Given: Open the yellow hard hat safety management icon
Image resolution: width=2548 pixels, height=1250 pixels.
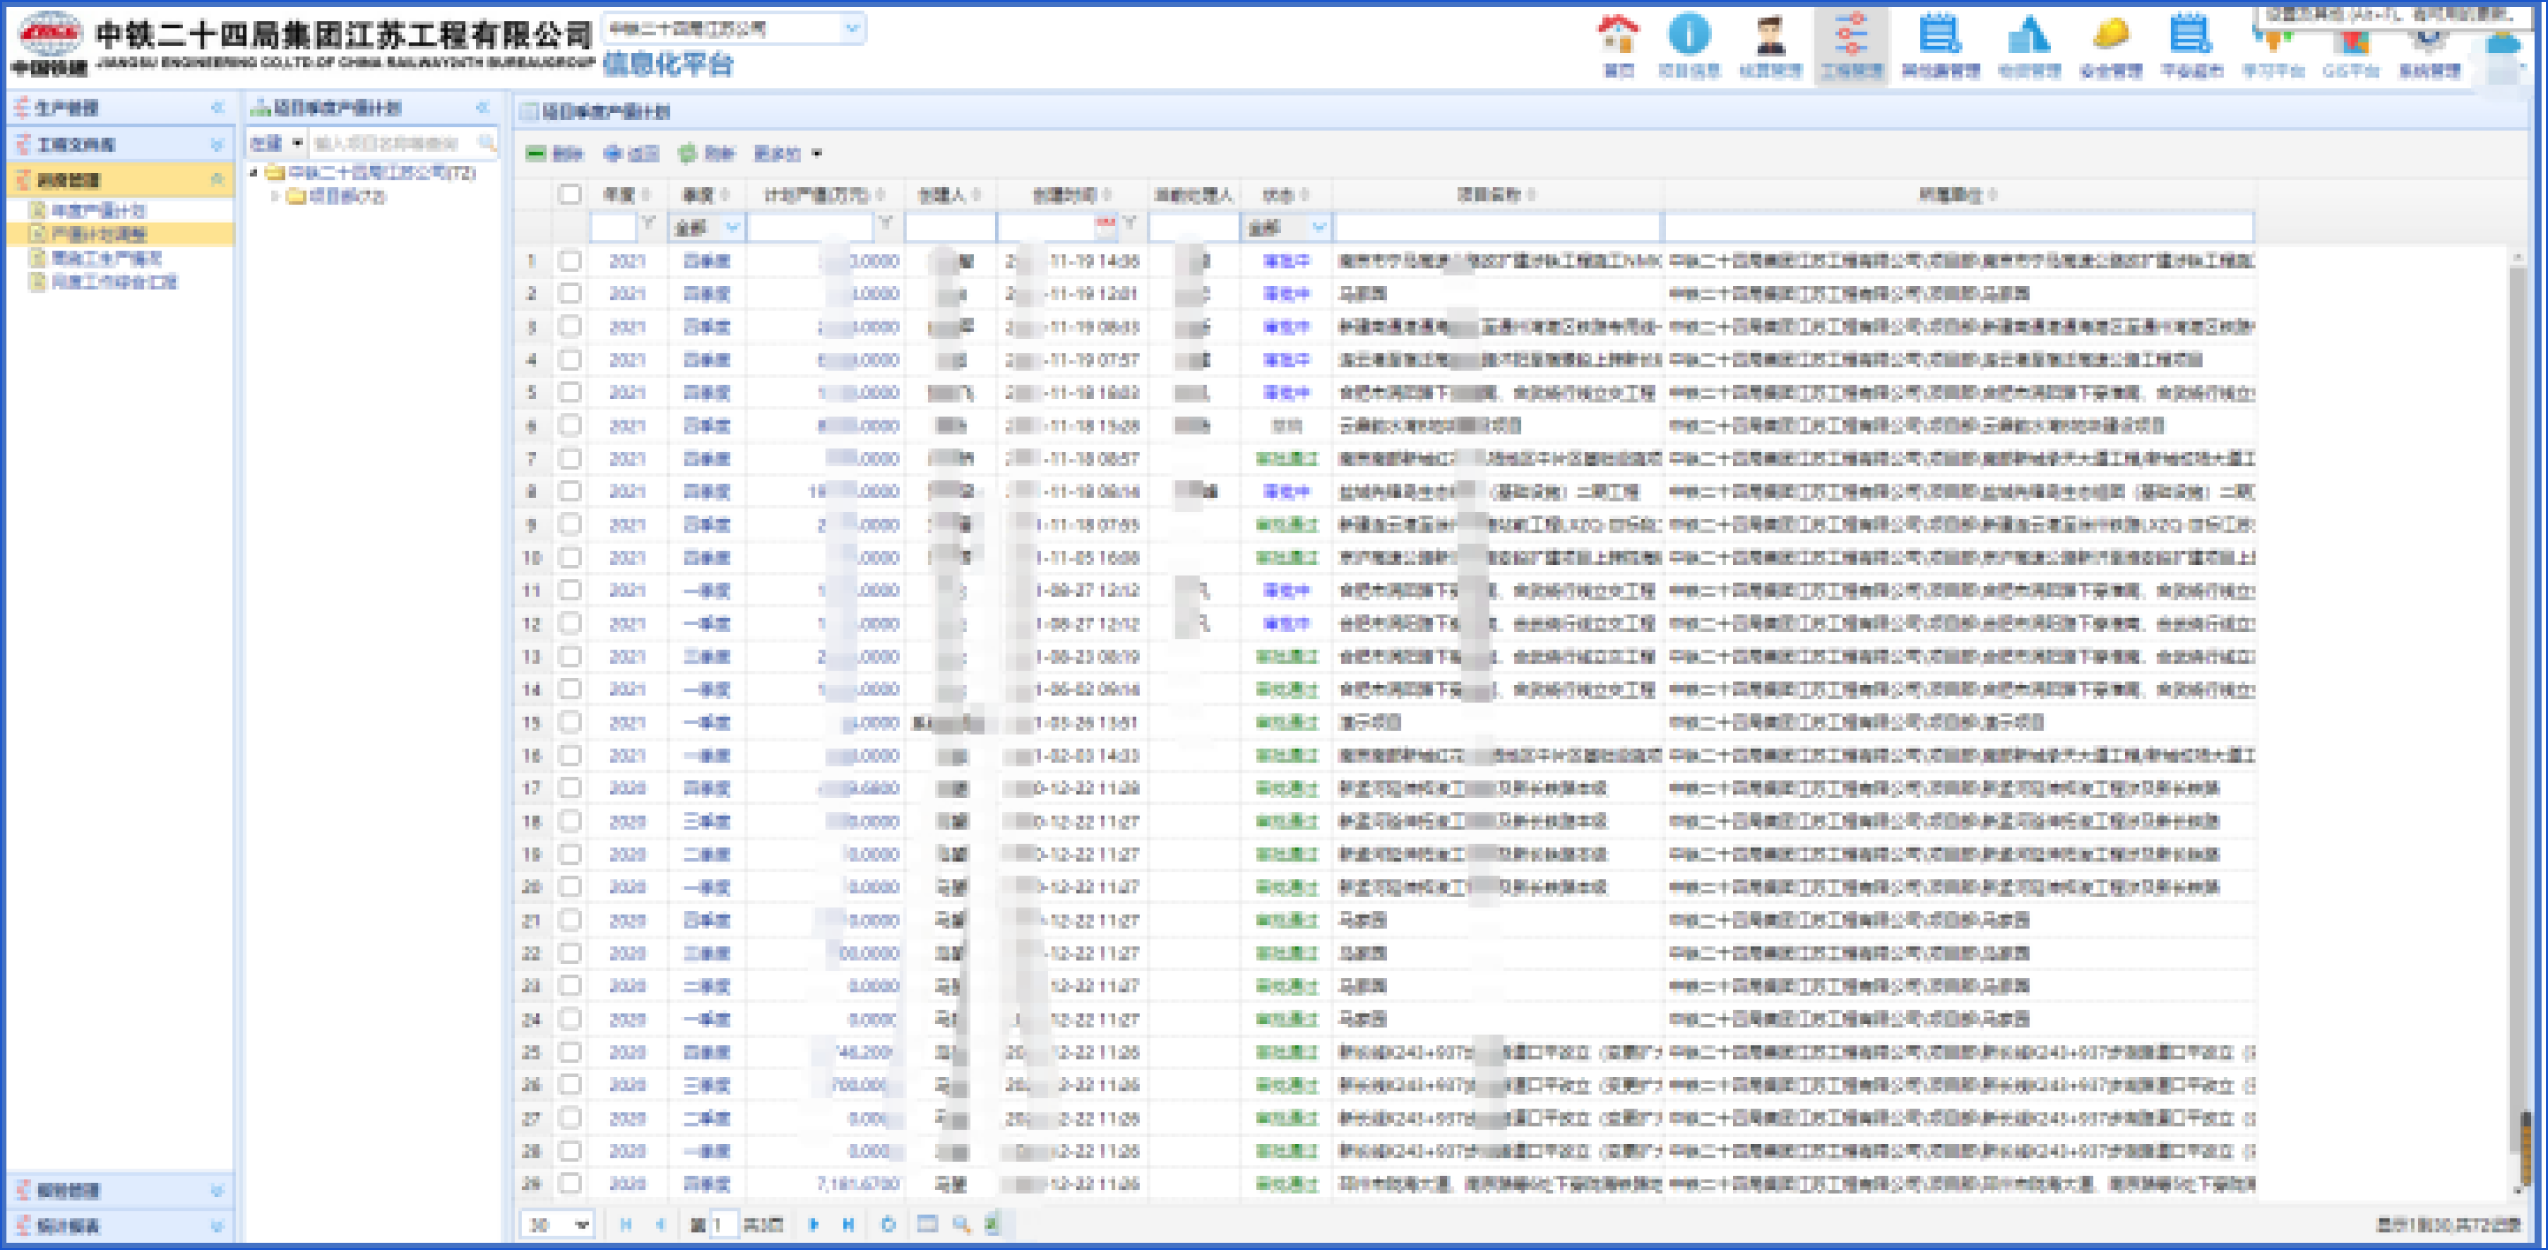Looking at the screenshot, I should [x=2111, y=35].
